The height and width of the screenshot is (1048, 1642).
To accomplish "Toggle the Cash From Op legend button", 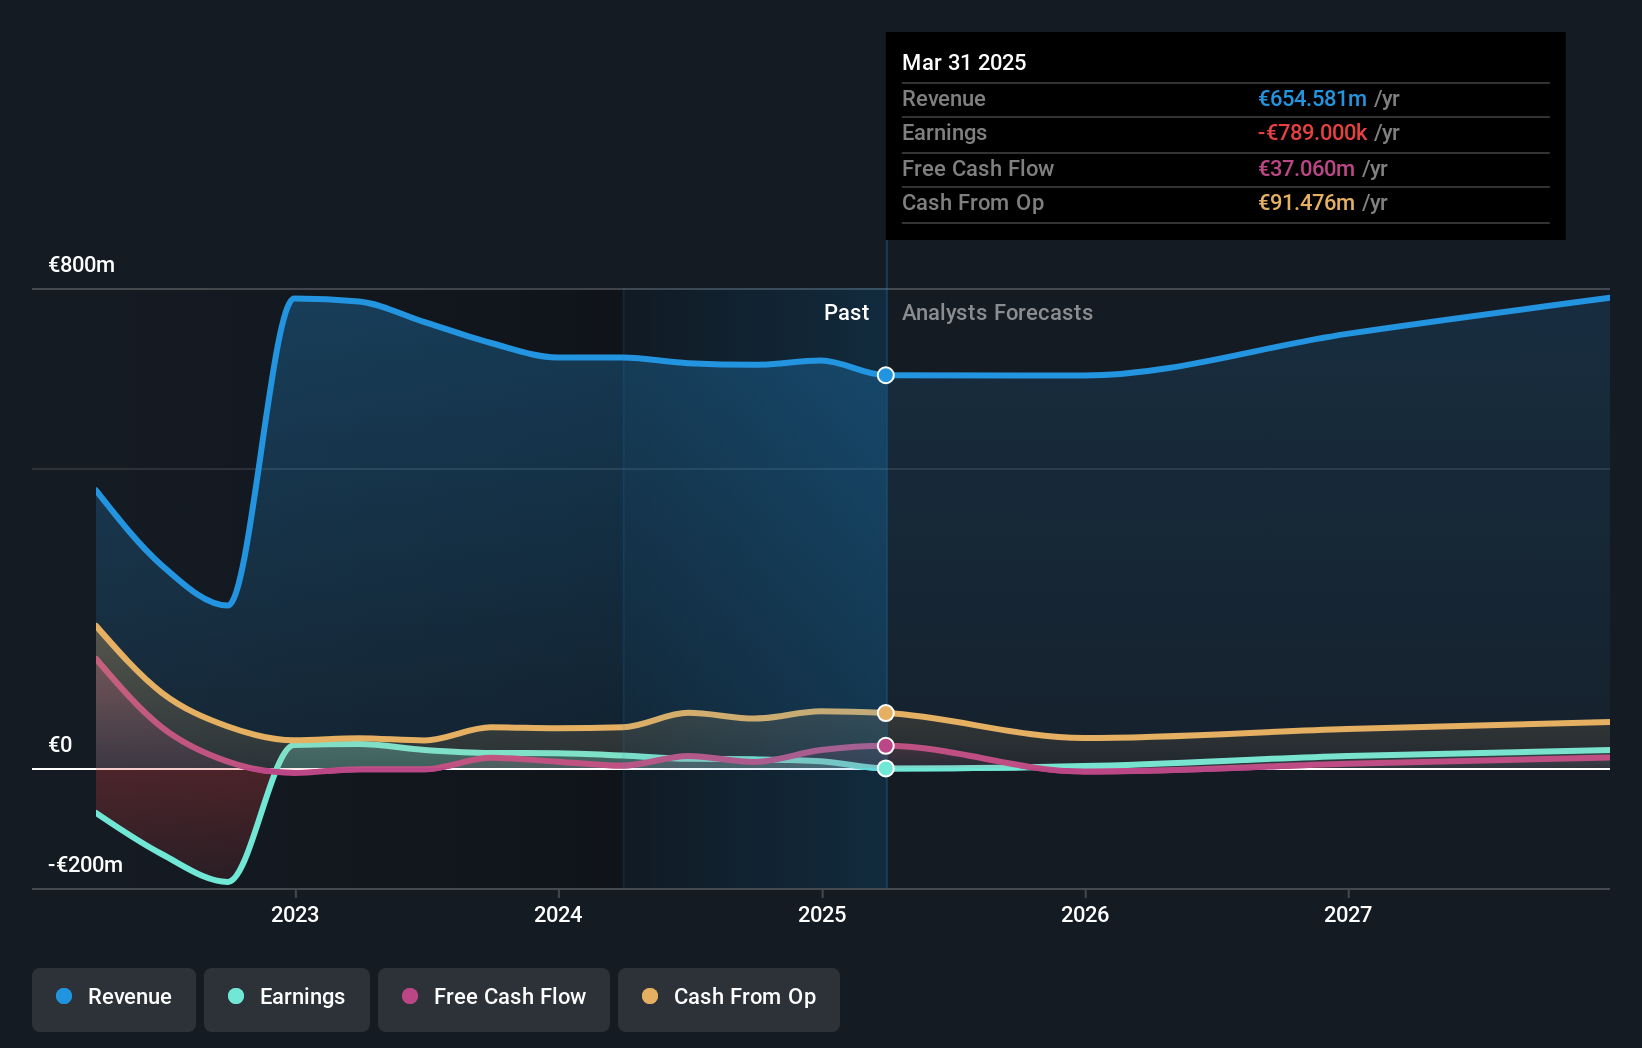I will pyautogui.click(x=729, y=998).
